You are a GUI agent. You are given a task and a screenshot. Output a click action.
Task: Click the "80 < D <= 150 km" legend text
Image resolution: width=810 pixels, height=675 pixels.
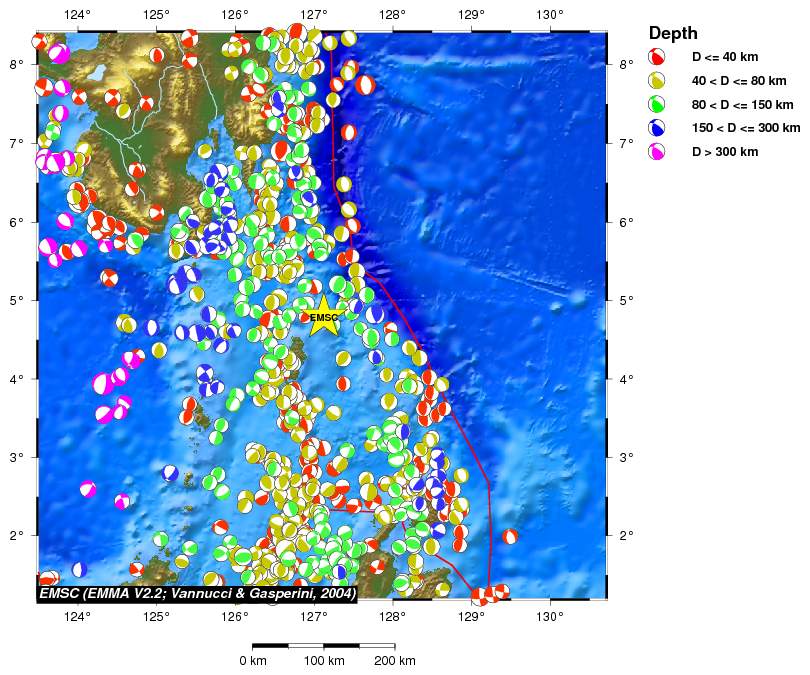(742, 104)
